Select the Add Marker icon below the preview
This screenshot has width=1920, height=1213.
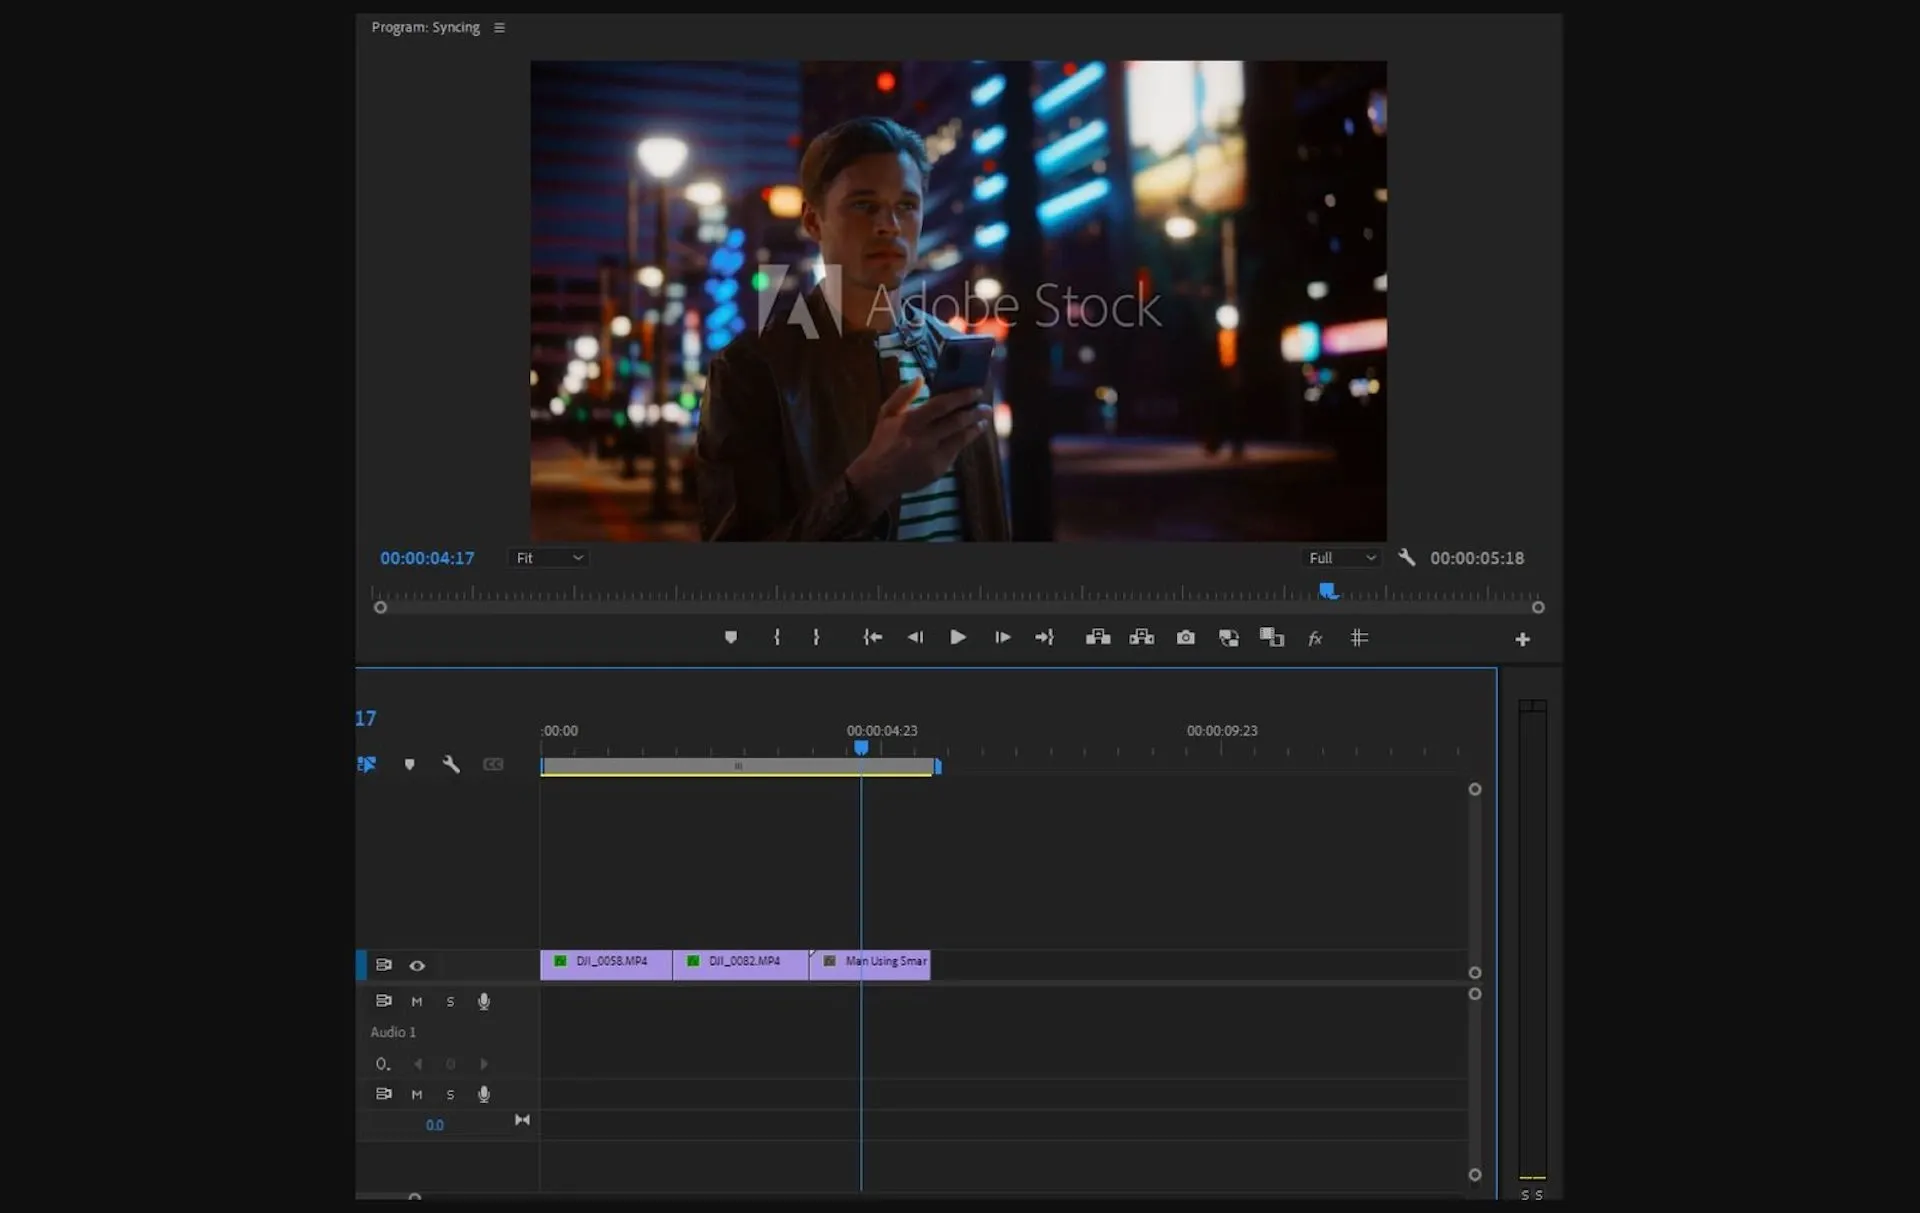point(731,637)
